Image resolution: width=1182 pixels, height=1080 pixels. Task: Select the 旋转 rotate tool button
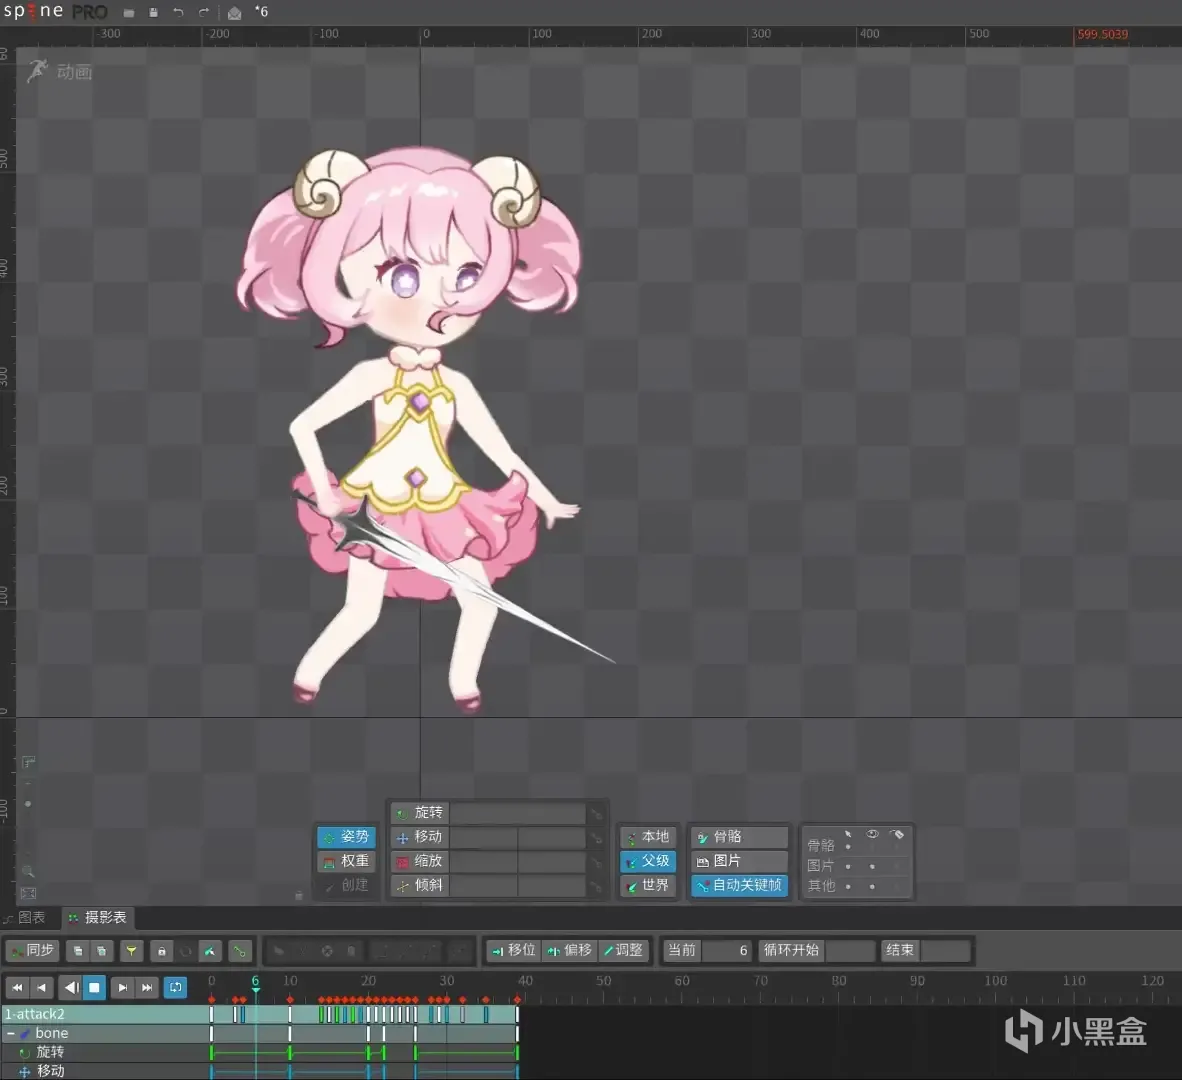click(420, 812)
